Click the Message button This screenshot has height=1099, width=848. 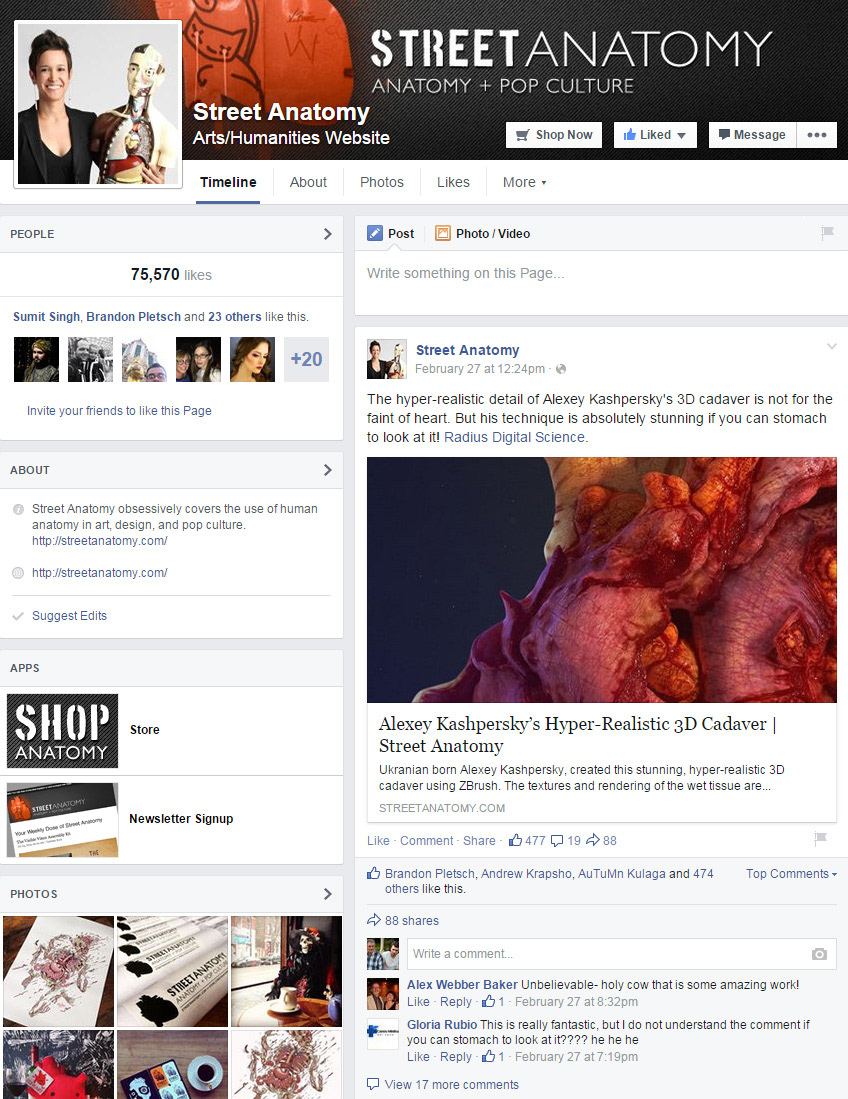[752, 135]
